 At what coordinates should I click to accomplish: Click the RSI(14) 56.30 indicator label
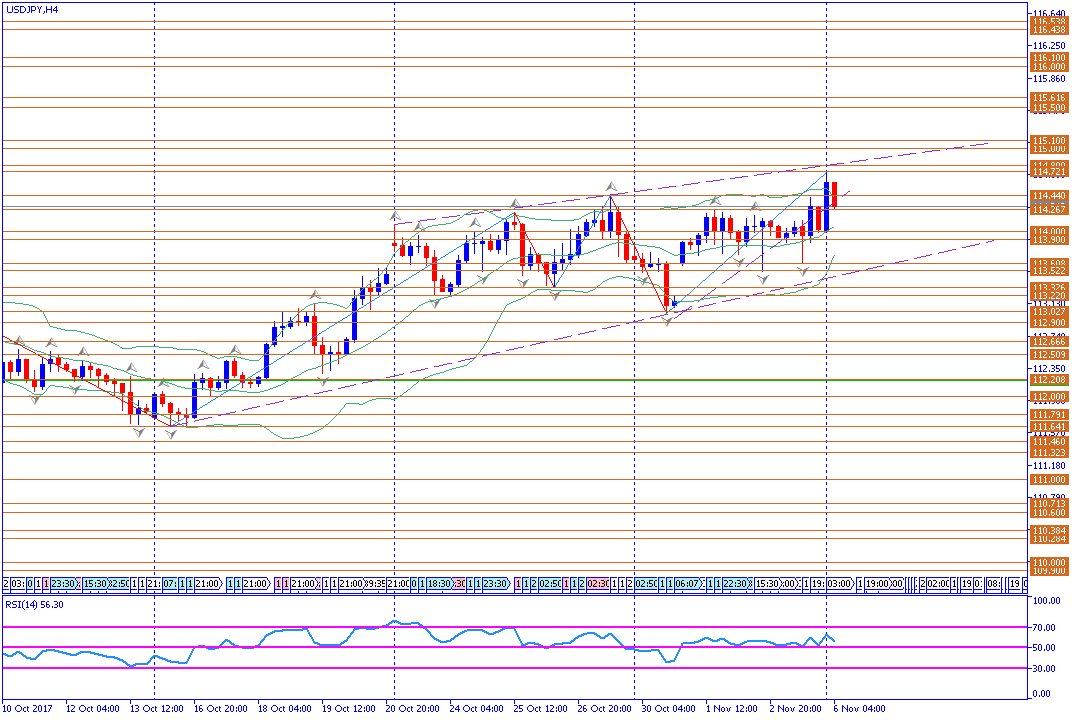pos(33,603)
